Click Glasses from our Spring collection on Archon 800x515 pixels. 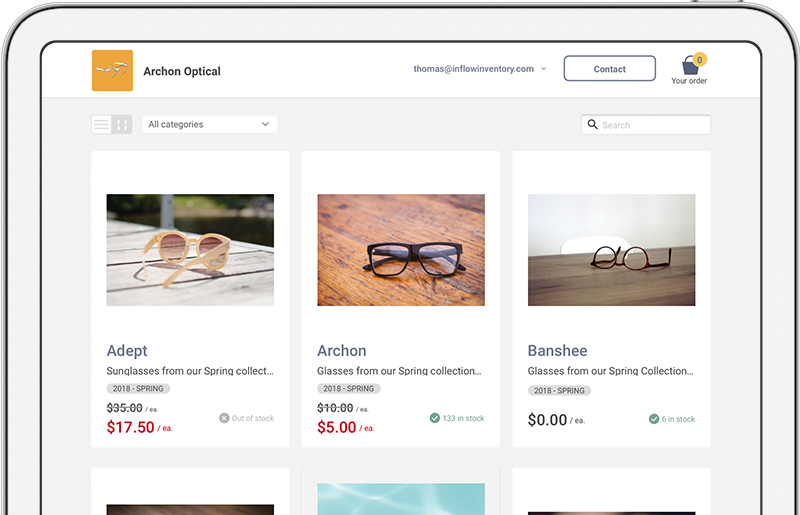tap(399, 371)
